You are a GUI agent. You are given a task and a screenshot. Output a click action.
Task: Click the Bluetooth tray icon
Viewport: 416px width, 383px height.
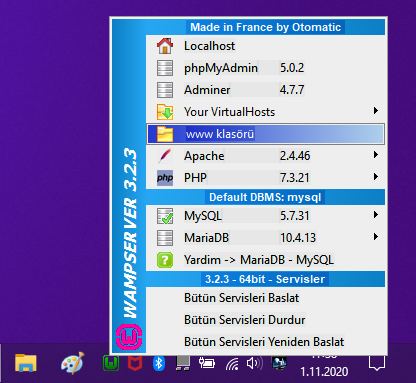click(x=159, y=363)
